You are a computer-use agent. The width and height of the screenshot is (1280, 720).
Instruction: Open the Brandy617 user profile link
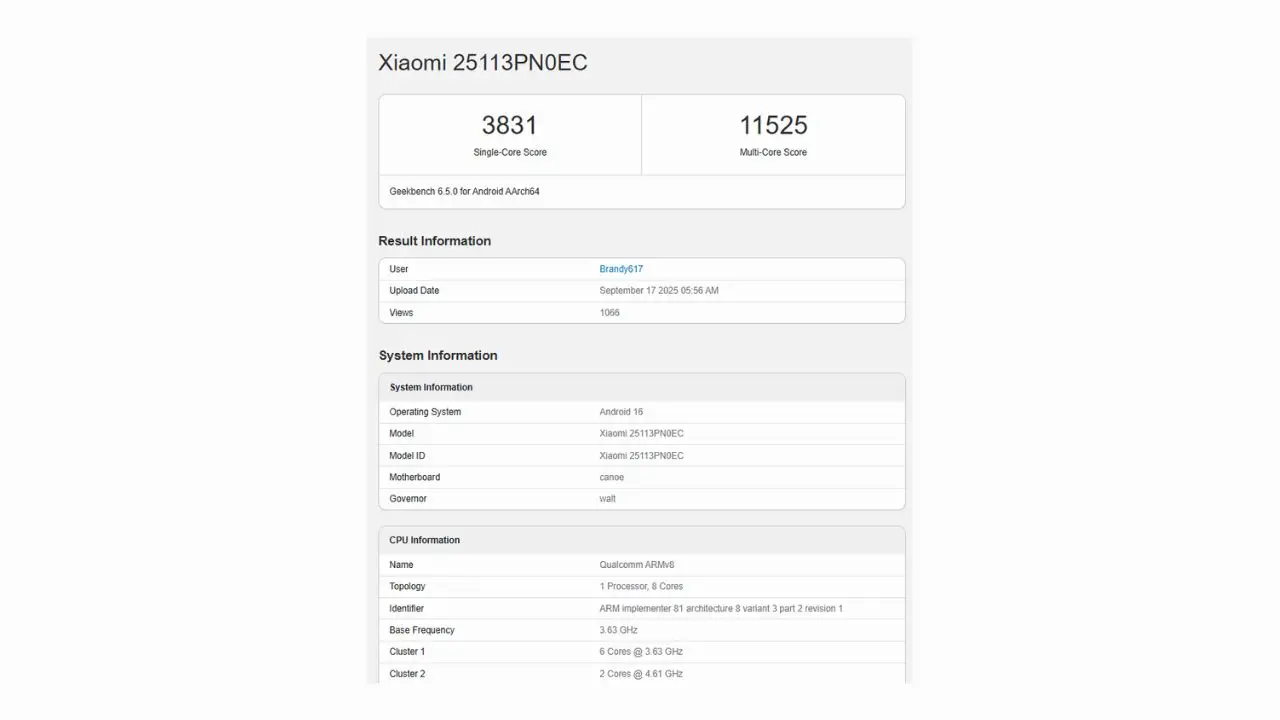[621, 269]
